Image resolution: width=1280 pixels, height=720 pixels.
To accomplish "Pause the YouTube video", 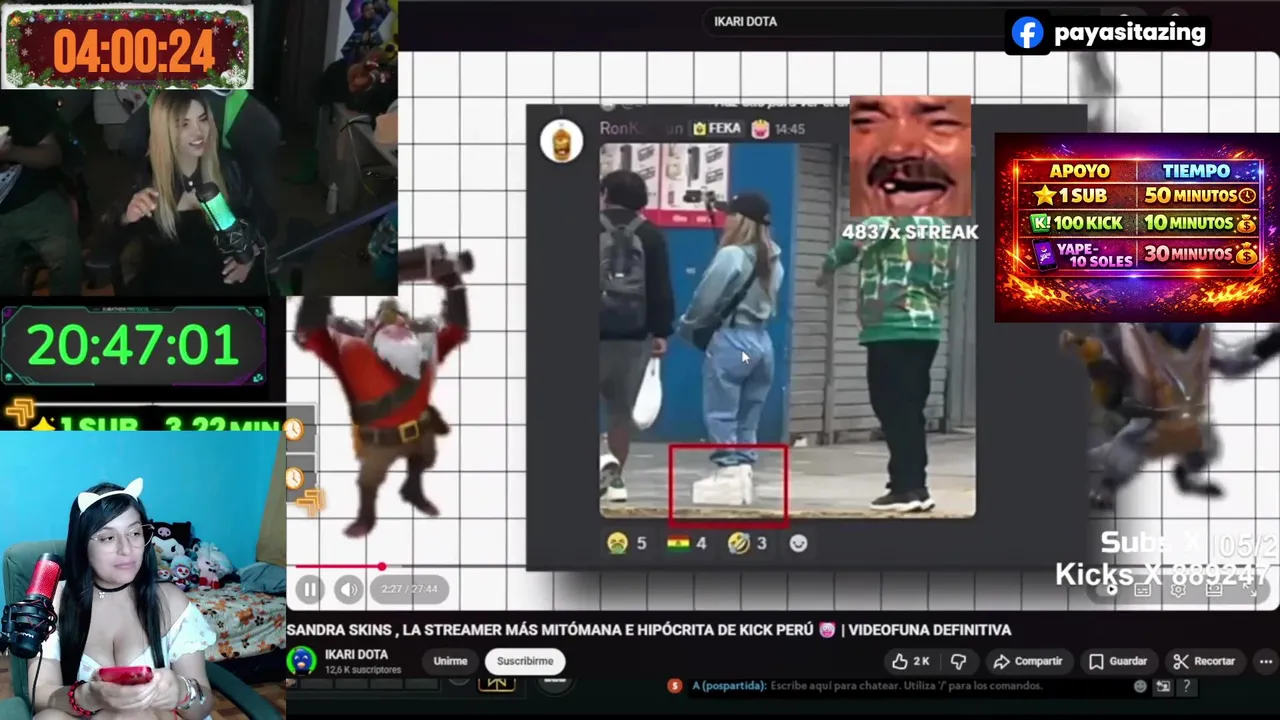I will (310, 589).
